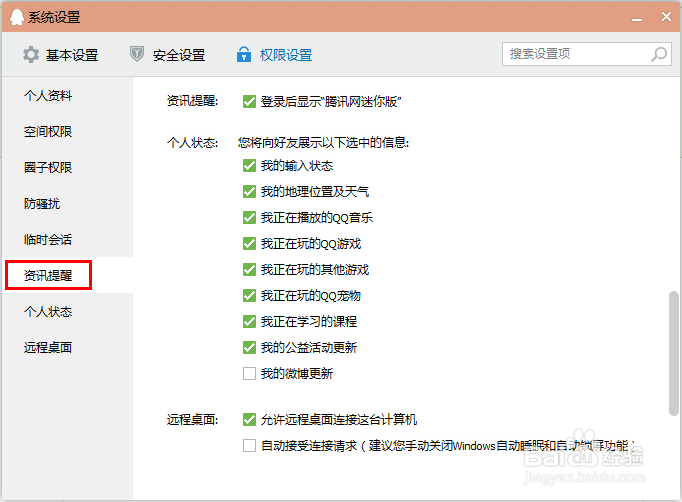Enable 自动接受连接请求 checkbox
682x502 pixels.
(249, 445)
